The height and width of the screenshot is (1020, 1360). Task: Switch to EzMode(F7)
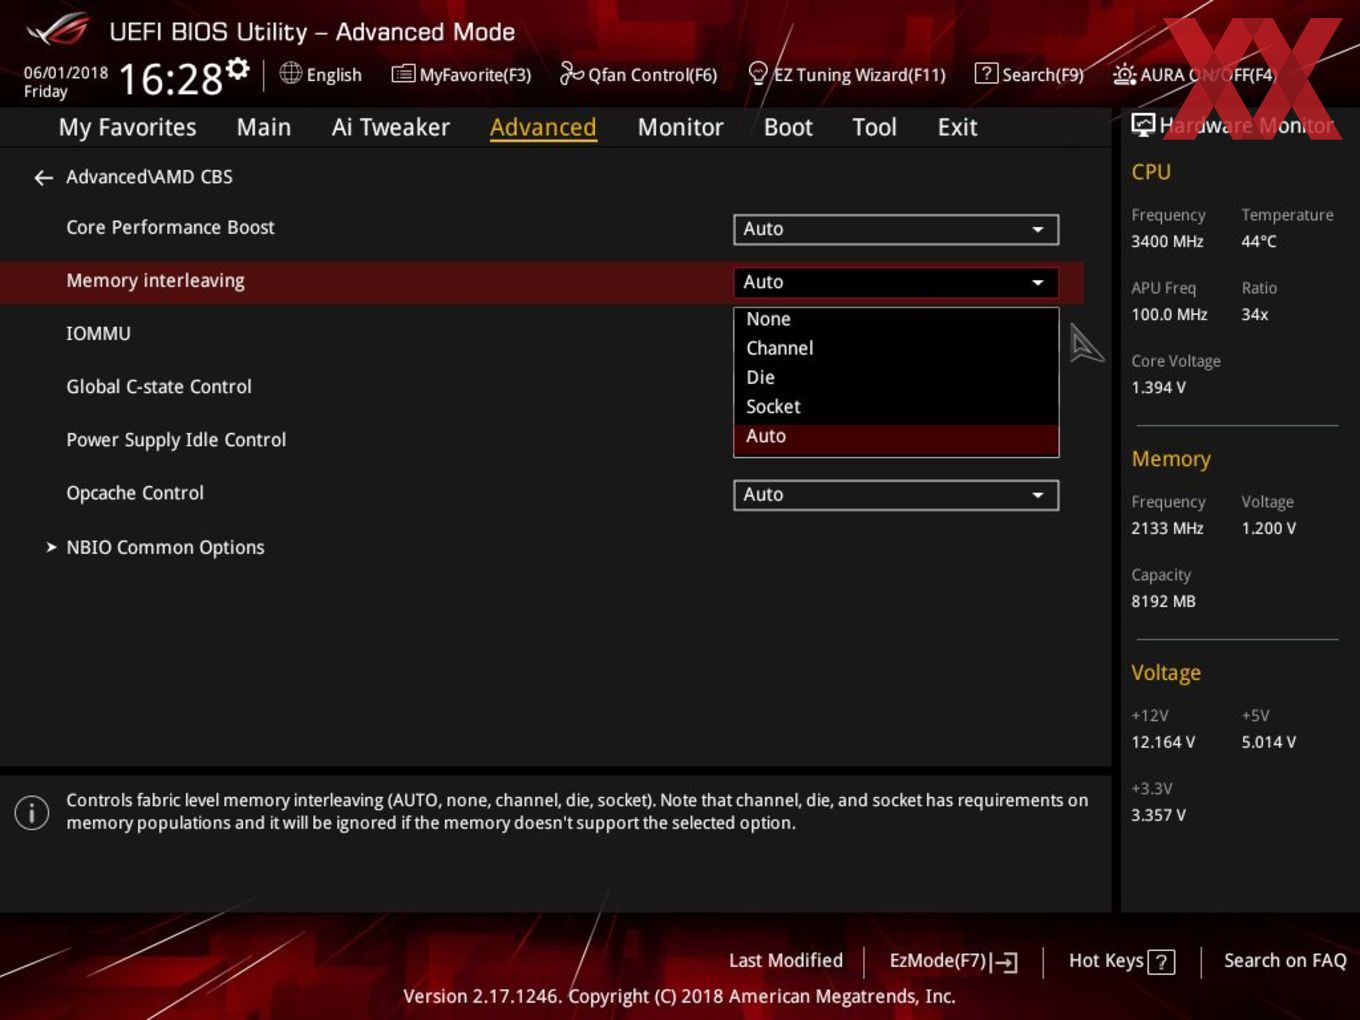953,961
